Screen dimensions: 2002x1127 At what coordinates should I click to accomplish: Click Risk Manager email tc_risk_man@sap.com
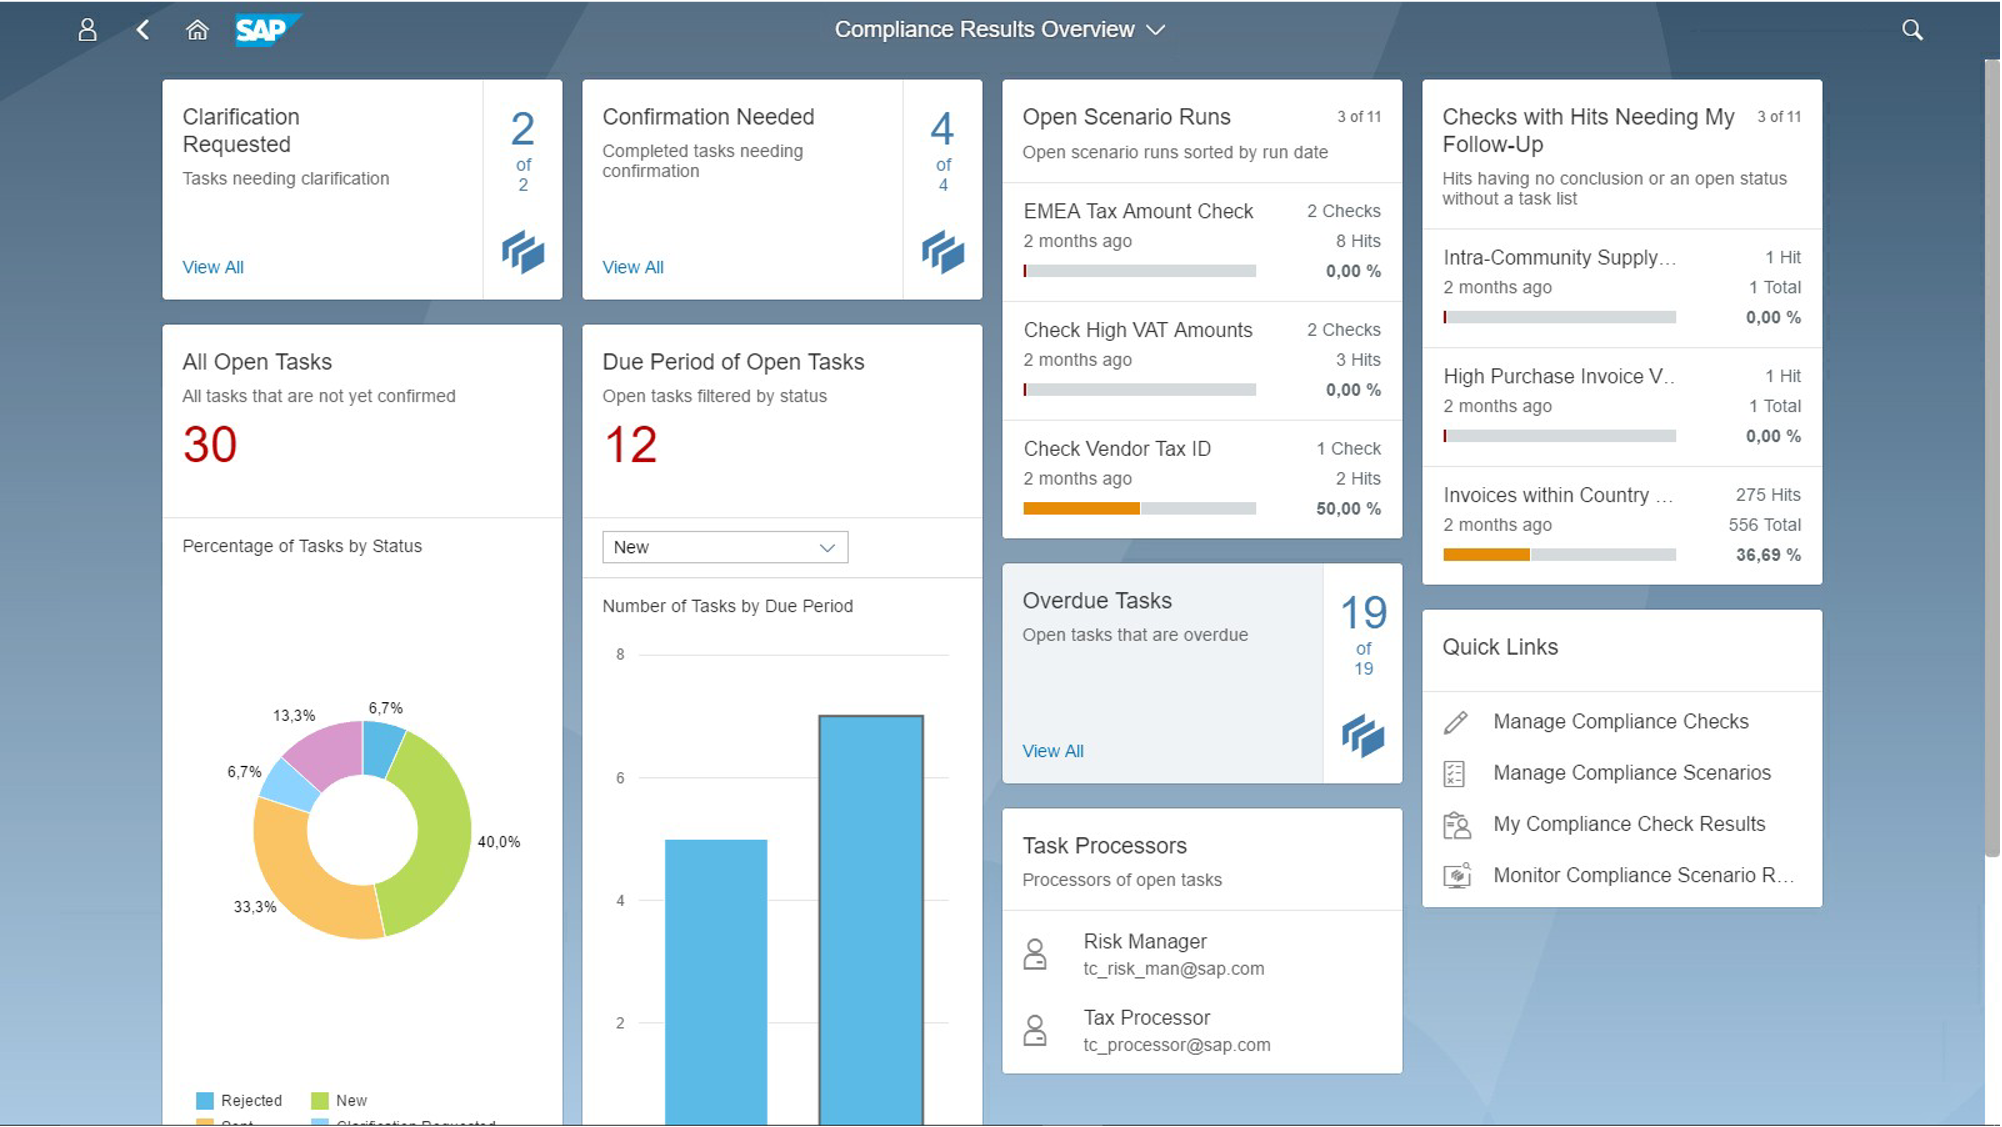(x=1174, y=969)
